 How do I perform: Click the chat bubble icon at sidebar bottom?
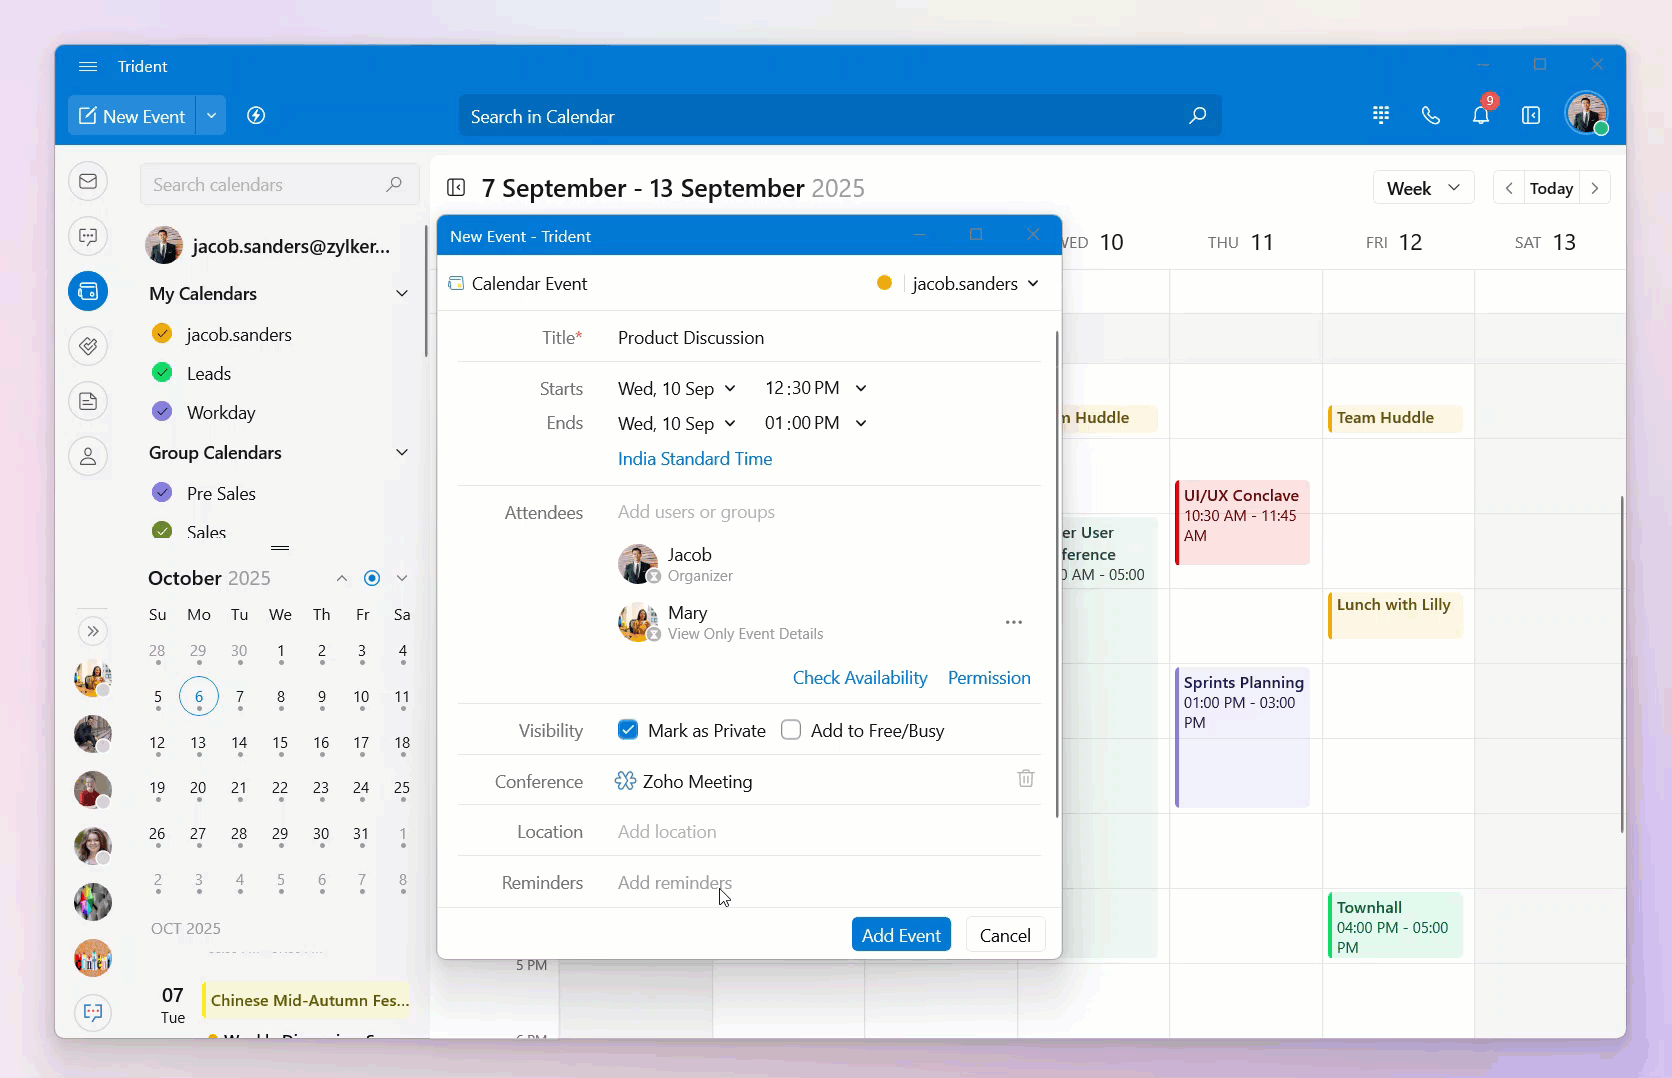(x=93, y=1012)
